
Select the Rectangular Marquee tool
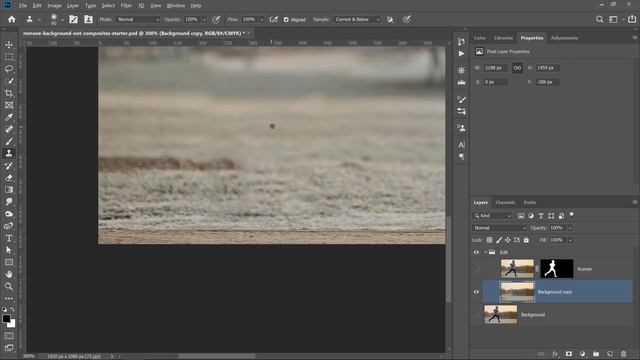pos(9,57)
